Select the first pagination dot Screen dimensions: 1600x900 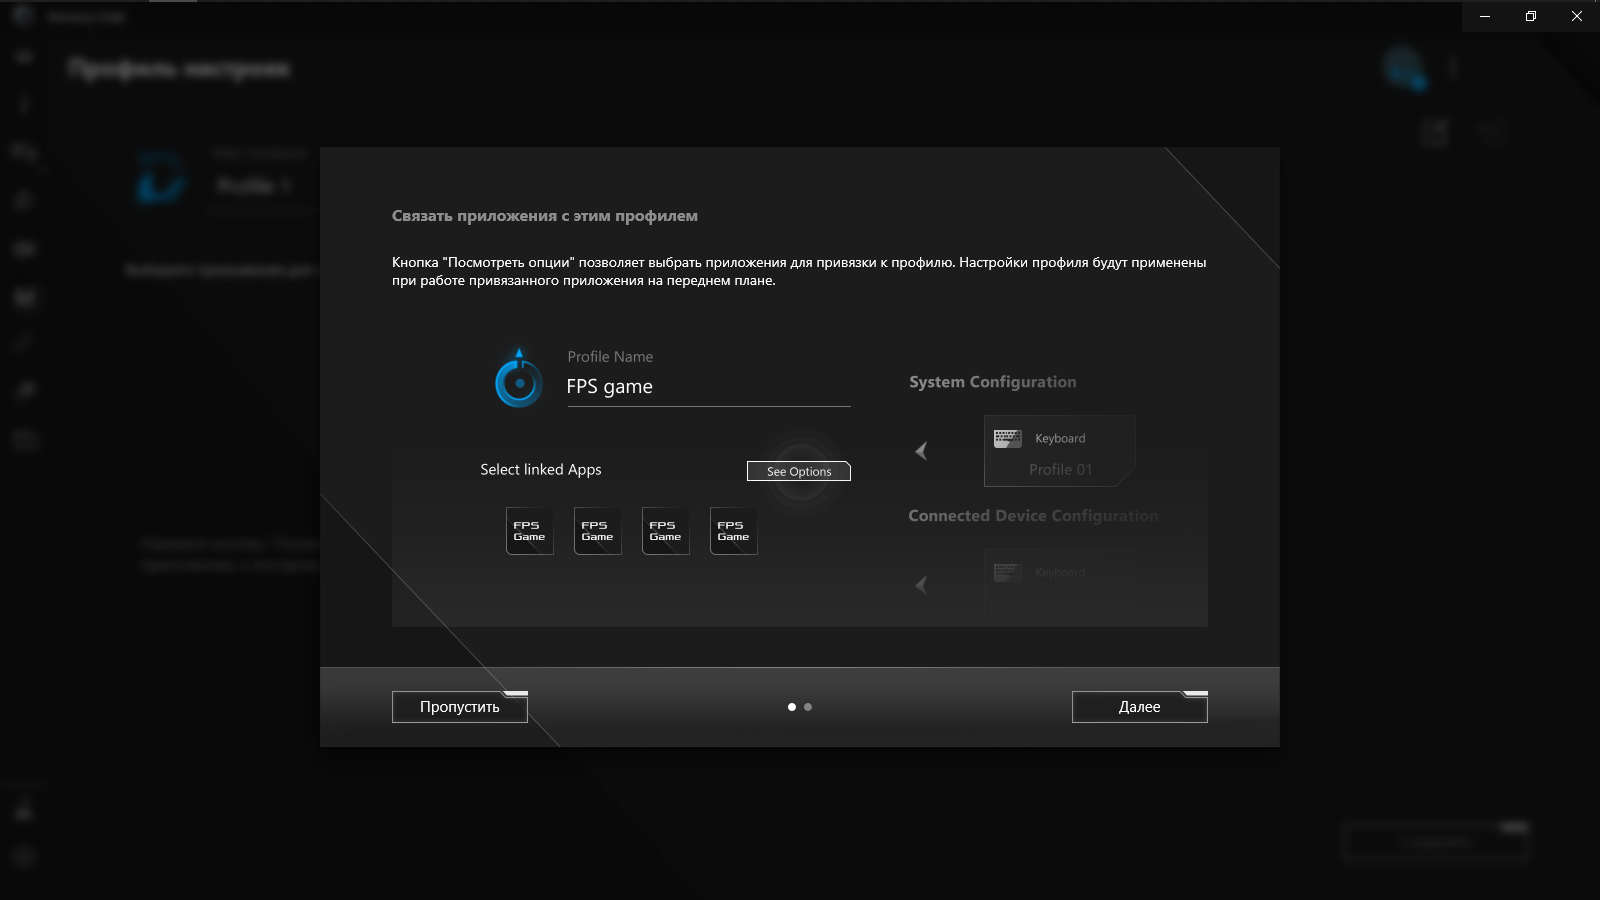791,706
